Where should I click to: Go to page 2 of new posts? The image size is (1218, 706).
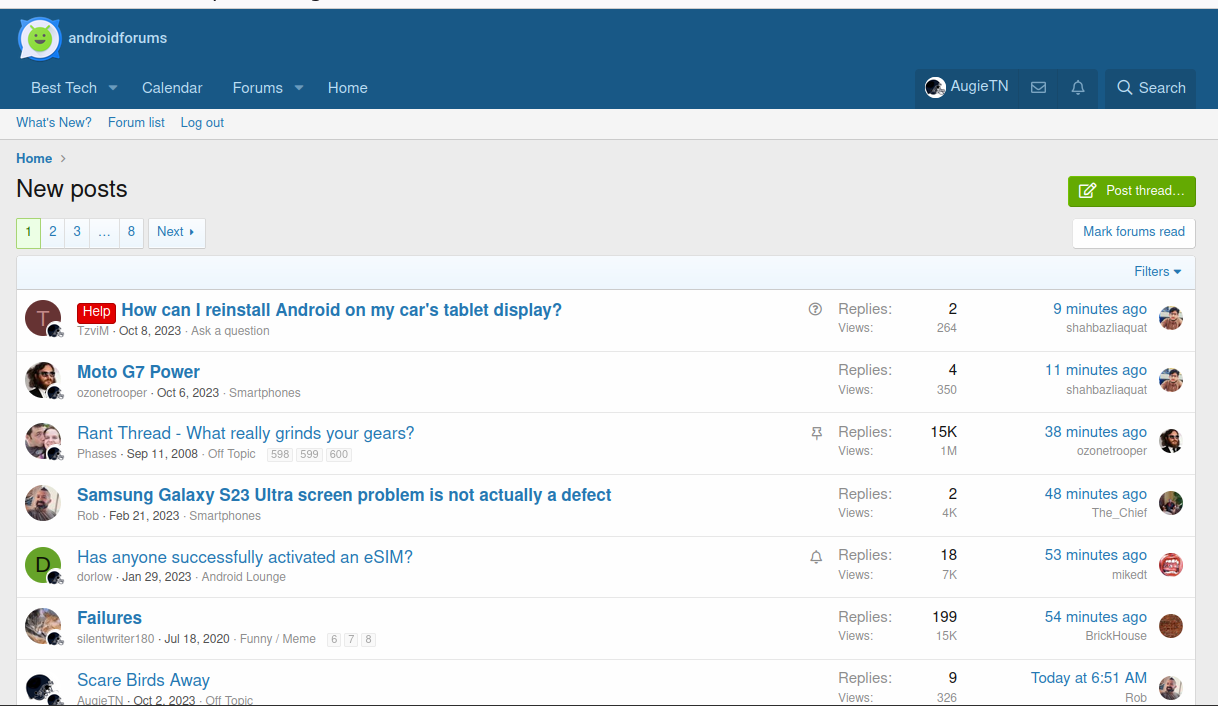(53, 232)
